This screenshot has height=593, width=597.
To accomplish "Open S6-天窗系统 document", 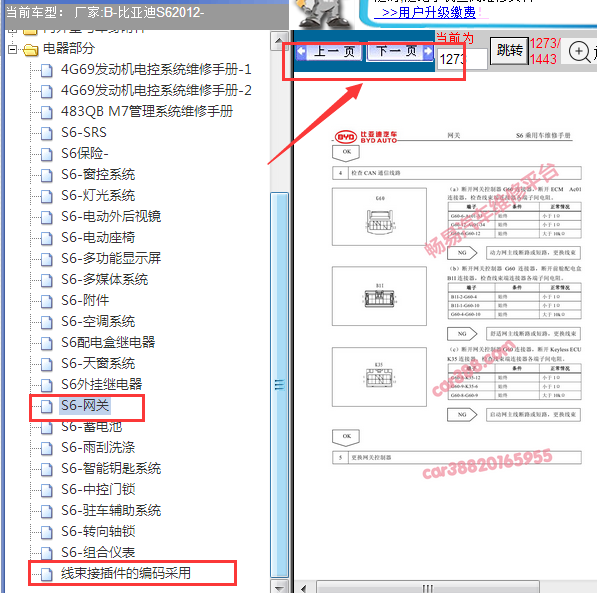I will (x=98, y=363).
